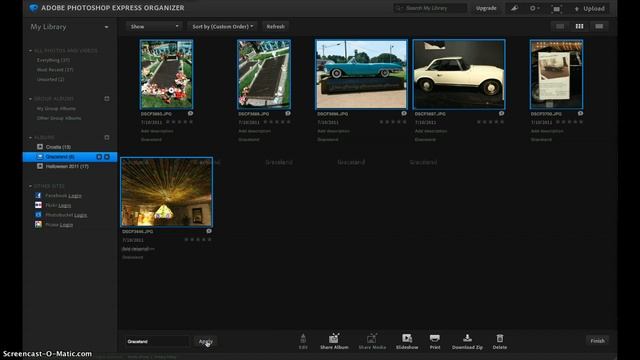Click the Refresh button
The width and height of the screenshot is (640, 360).
click(x=276, y=27)
